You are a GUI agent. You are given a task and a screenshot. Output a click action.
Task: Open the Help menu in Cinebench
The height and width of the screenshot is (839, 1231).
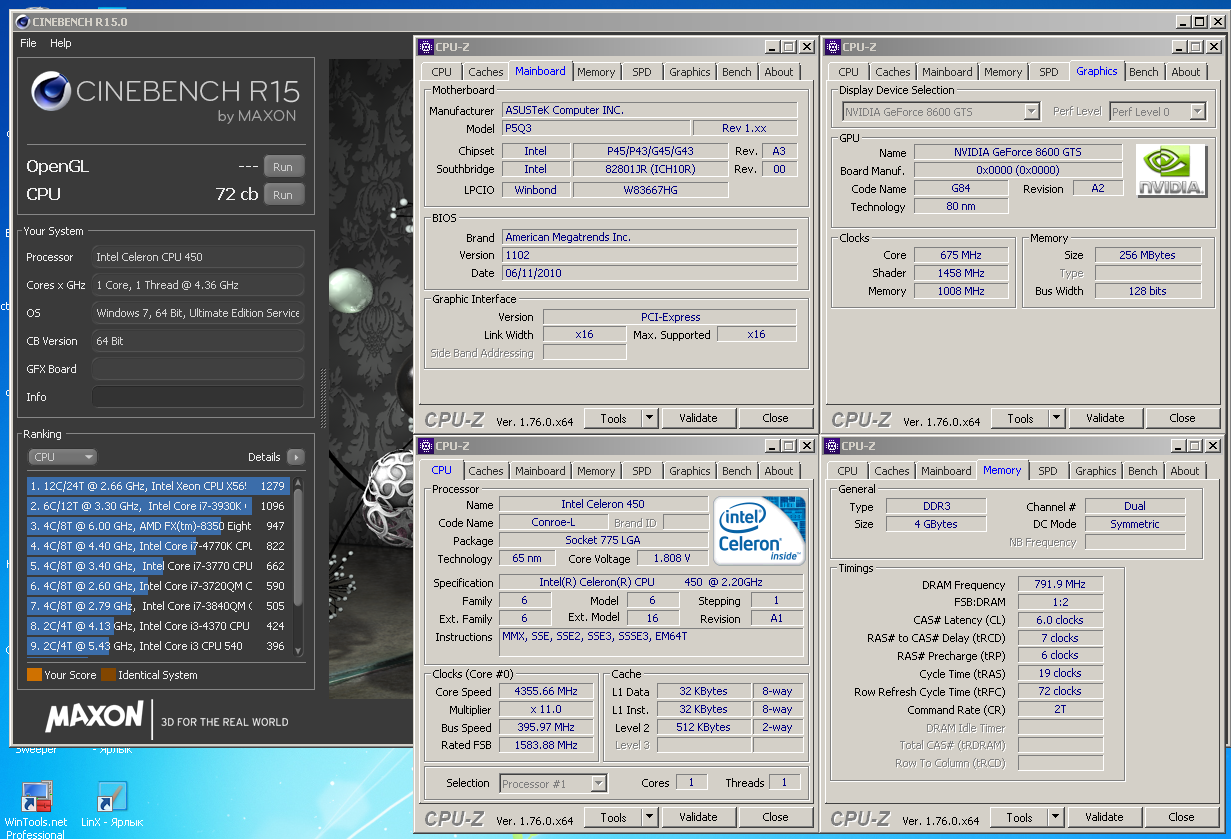[61, 43]
